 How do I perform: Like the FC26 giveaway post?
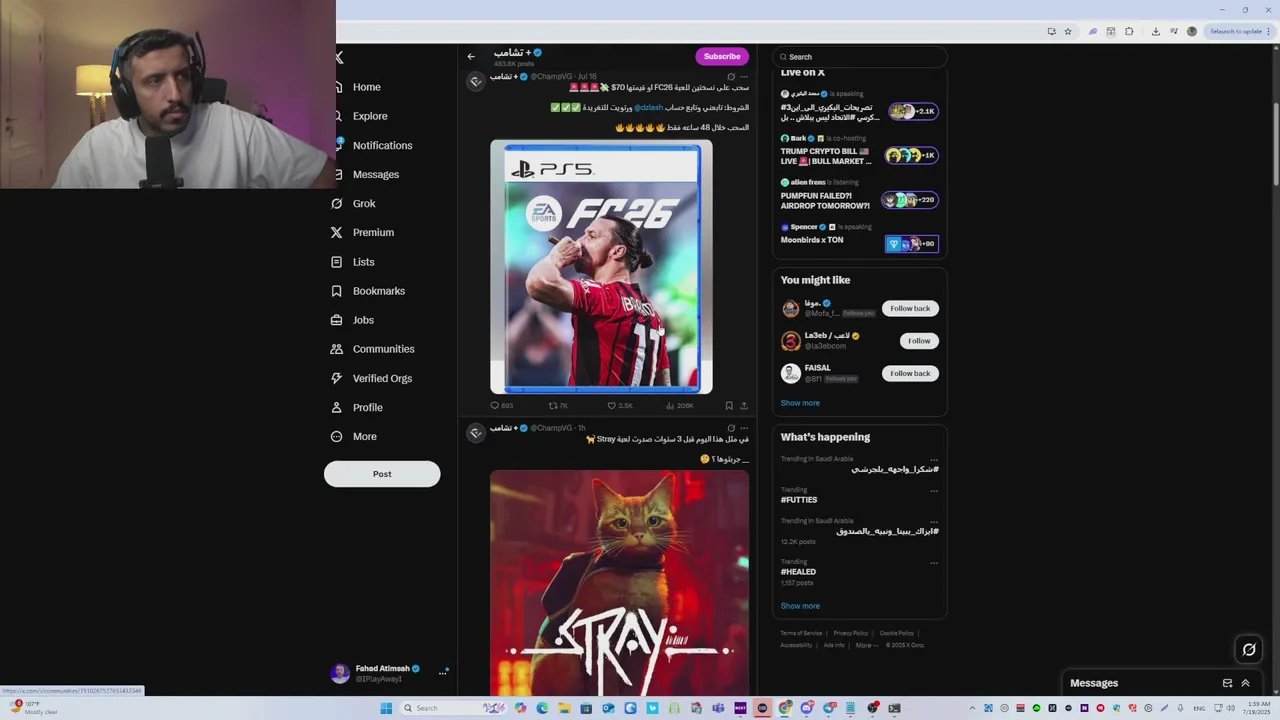coord(620,405)
